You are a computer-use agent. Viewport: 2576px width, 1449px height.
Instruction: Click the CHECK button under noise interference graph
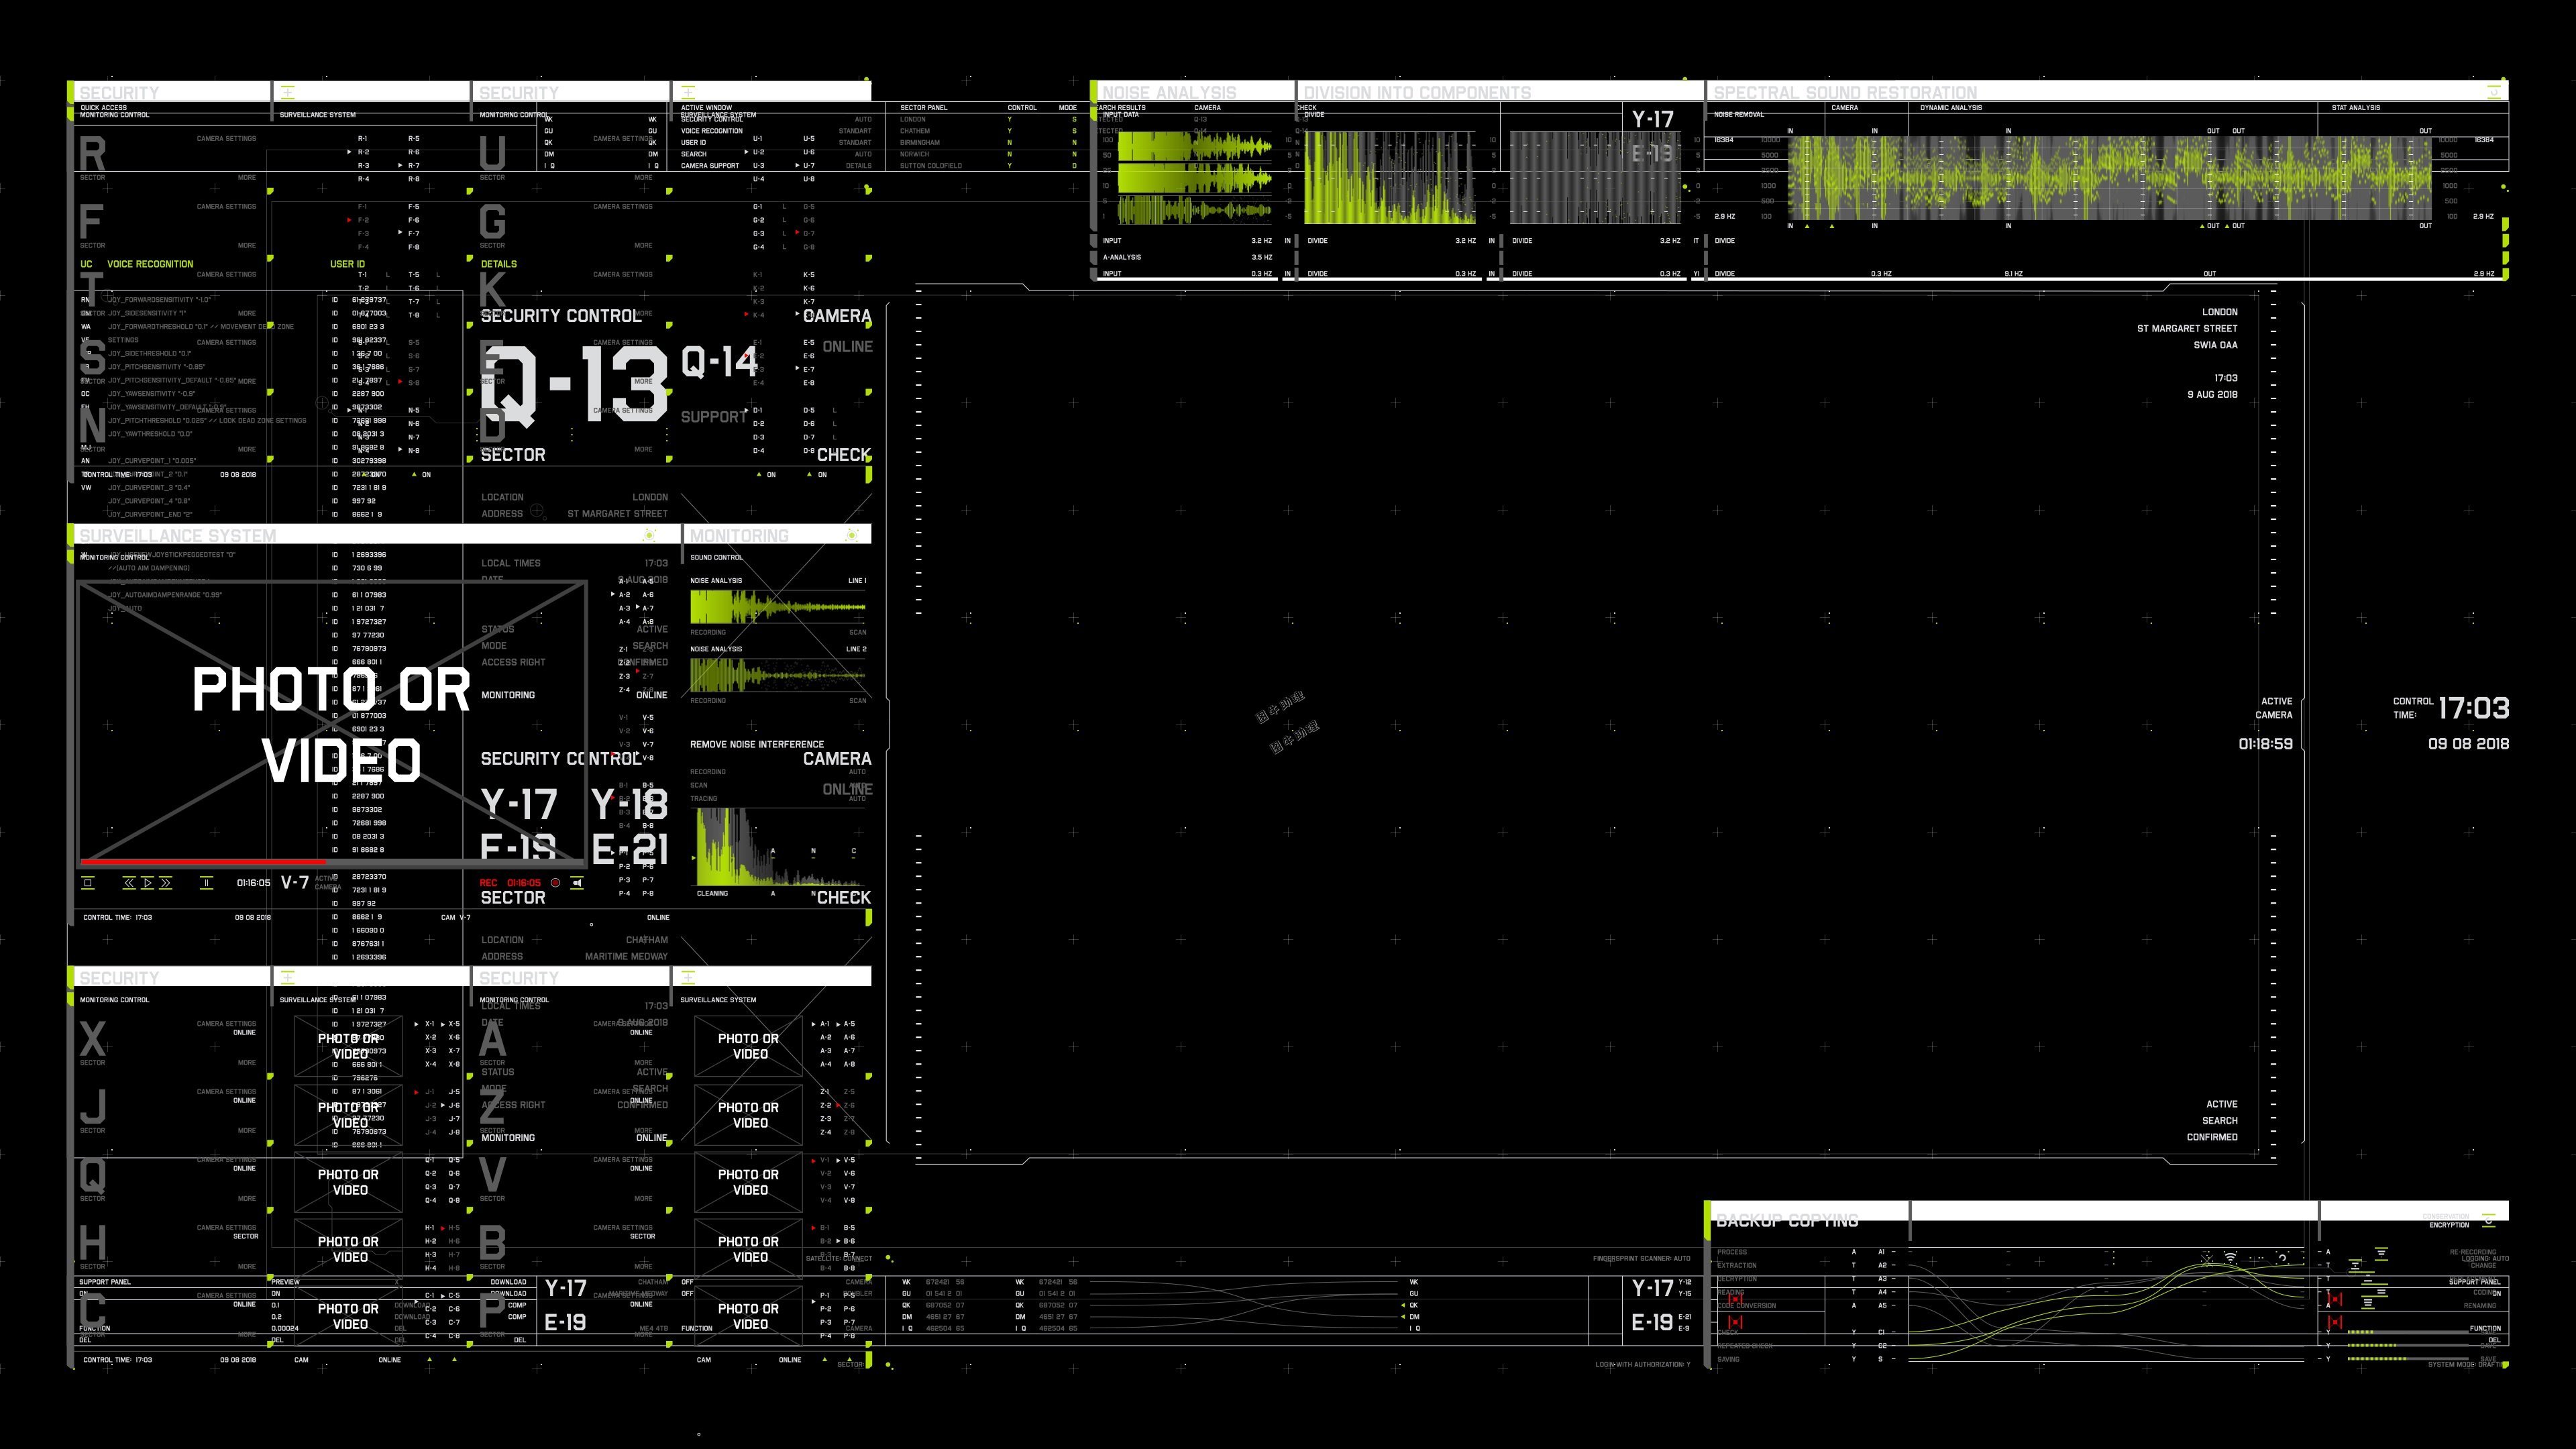(844, 898)
